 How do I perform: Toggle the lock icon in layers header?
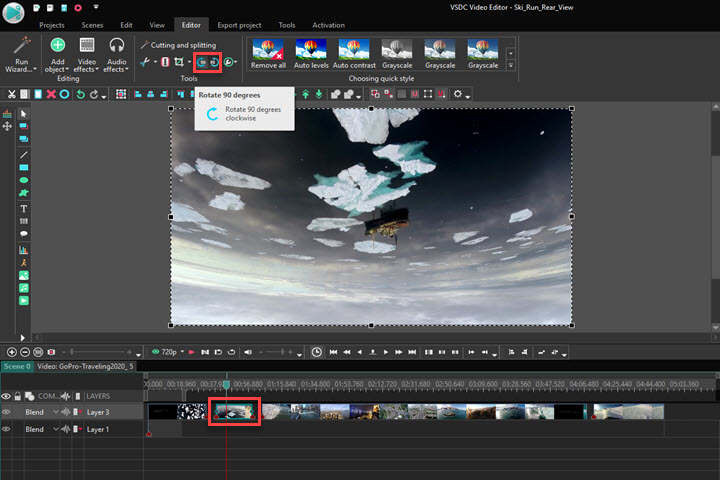(17, 396)
